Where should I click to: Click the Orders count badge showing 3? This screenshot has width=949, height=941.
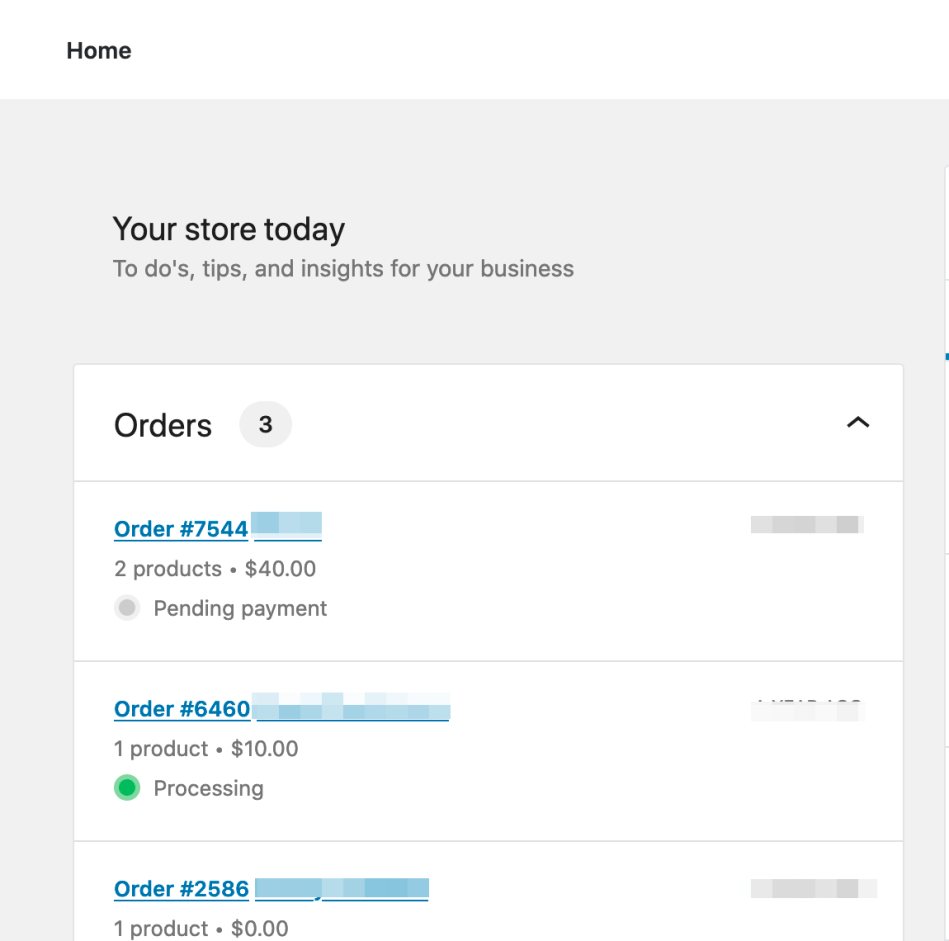(265, 424)
